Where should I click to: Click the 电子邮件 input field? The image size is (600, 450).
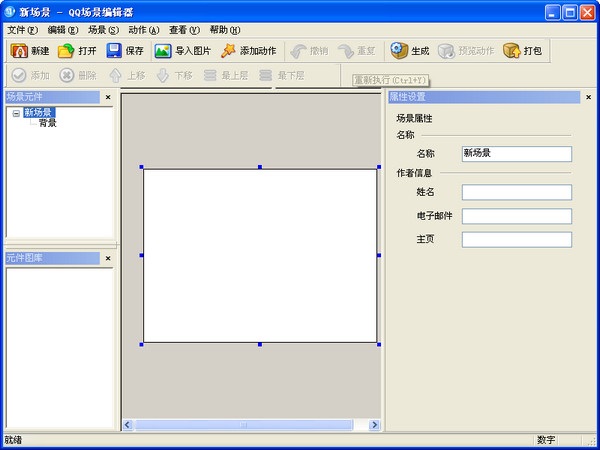(516, 216)
